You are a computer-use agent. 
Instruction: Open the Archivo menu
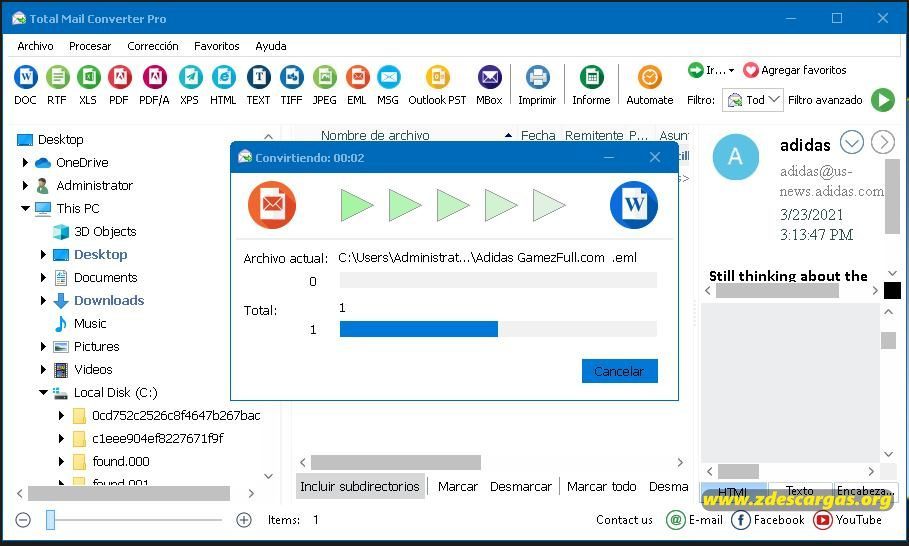35,46
